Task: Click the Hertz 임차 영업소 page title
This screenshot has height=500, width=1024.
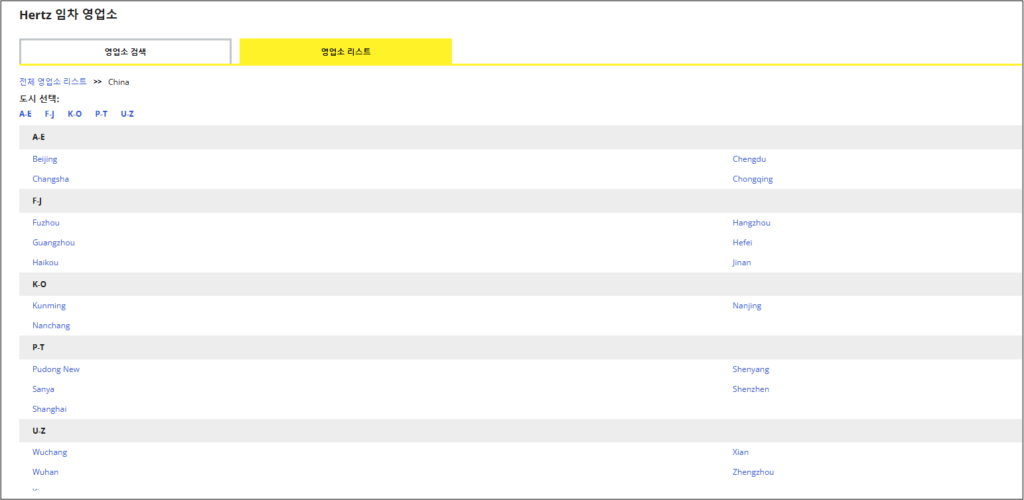Action: click(69, 14)
